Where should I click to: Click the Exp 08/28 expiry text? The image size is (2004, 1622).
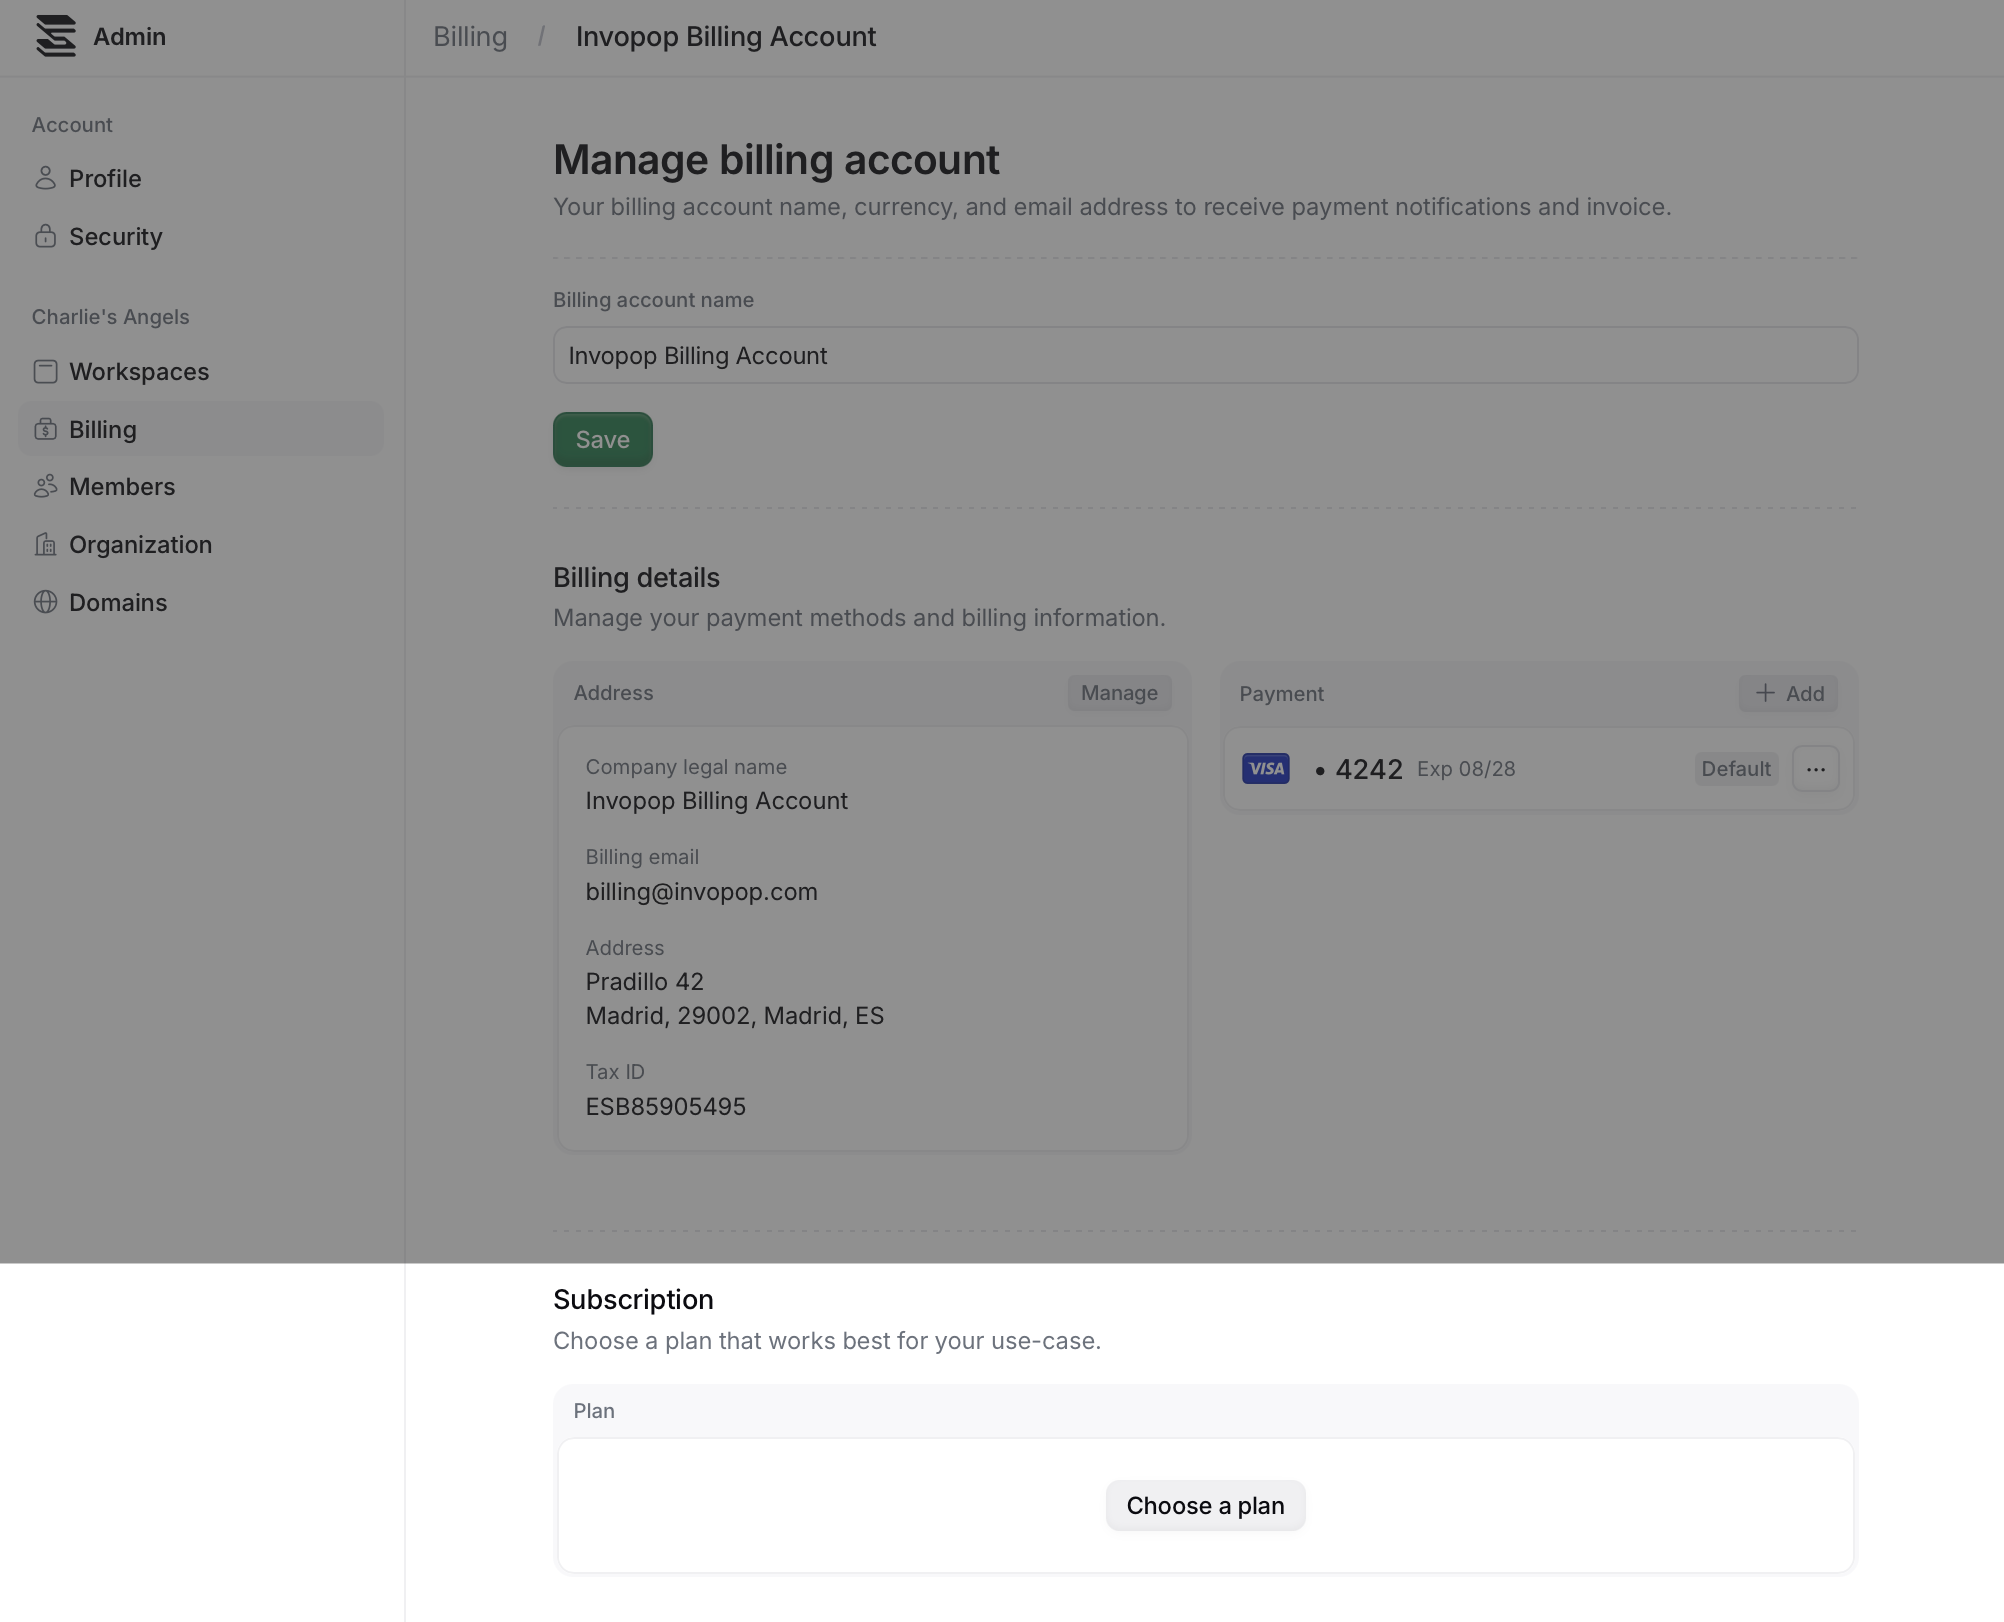tap(1466, 769)
